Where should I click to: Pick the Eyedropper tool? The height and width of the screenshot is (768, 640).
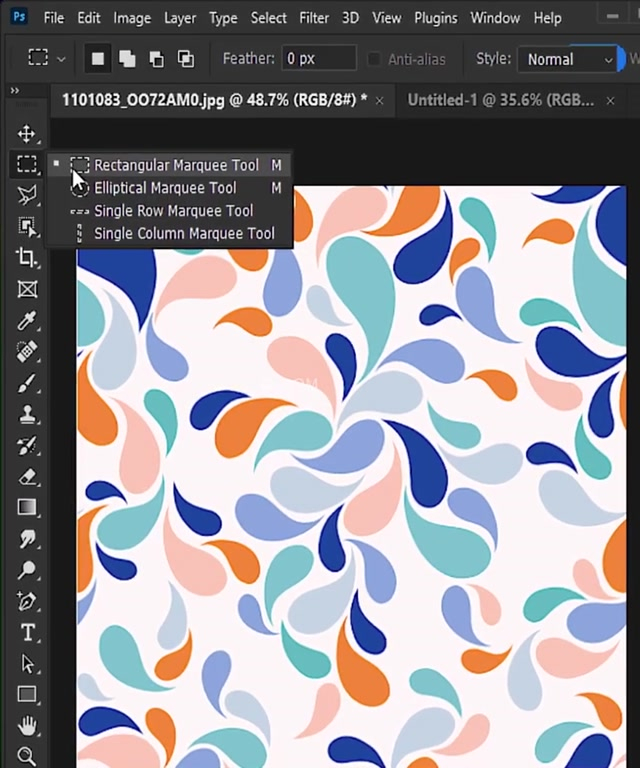pyautogui.click(x=27, y=320)
